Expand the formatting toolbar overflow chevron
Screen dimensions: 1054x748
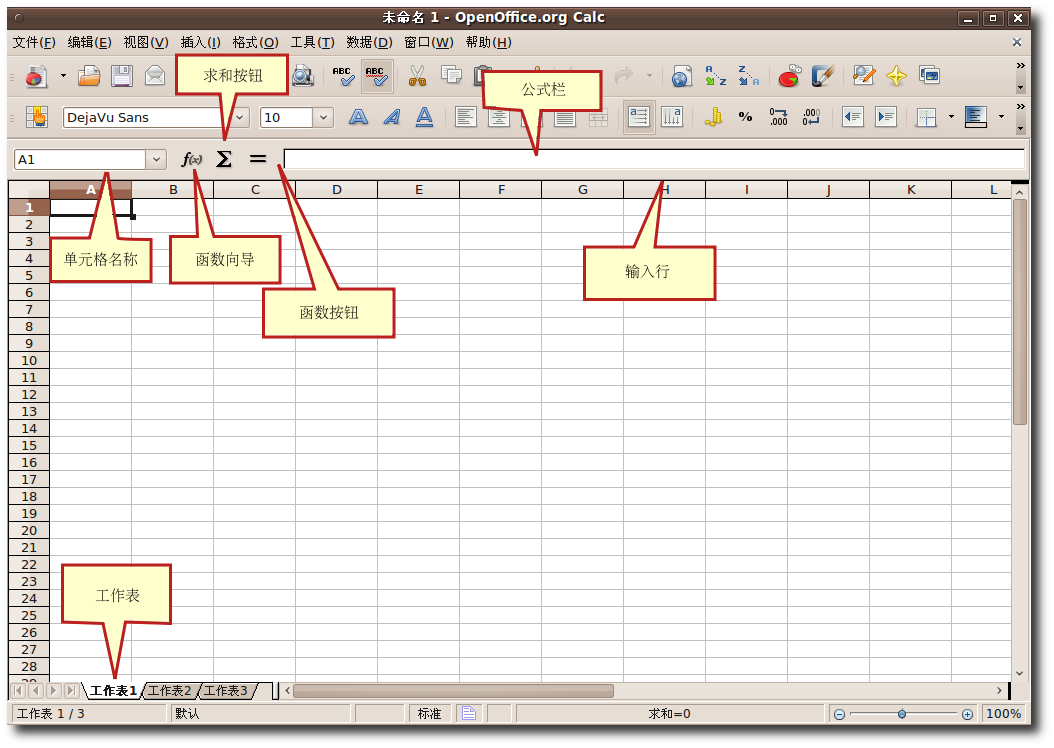pos(1020,107)
